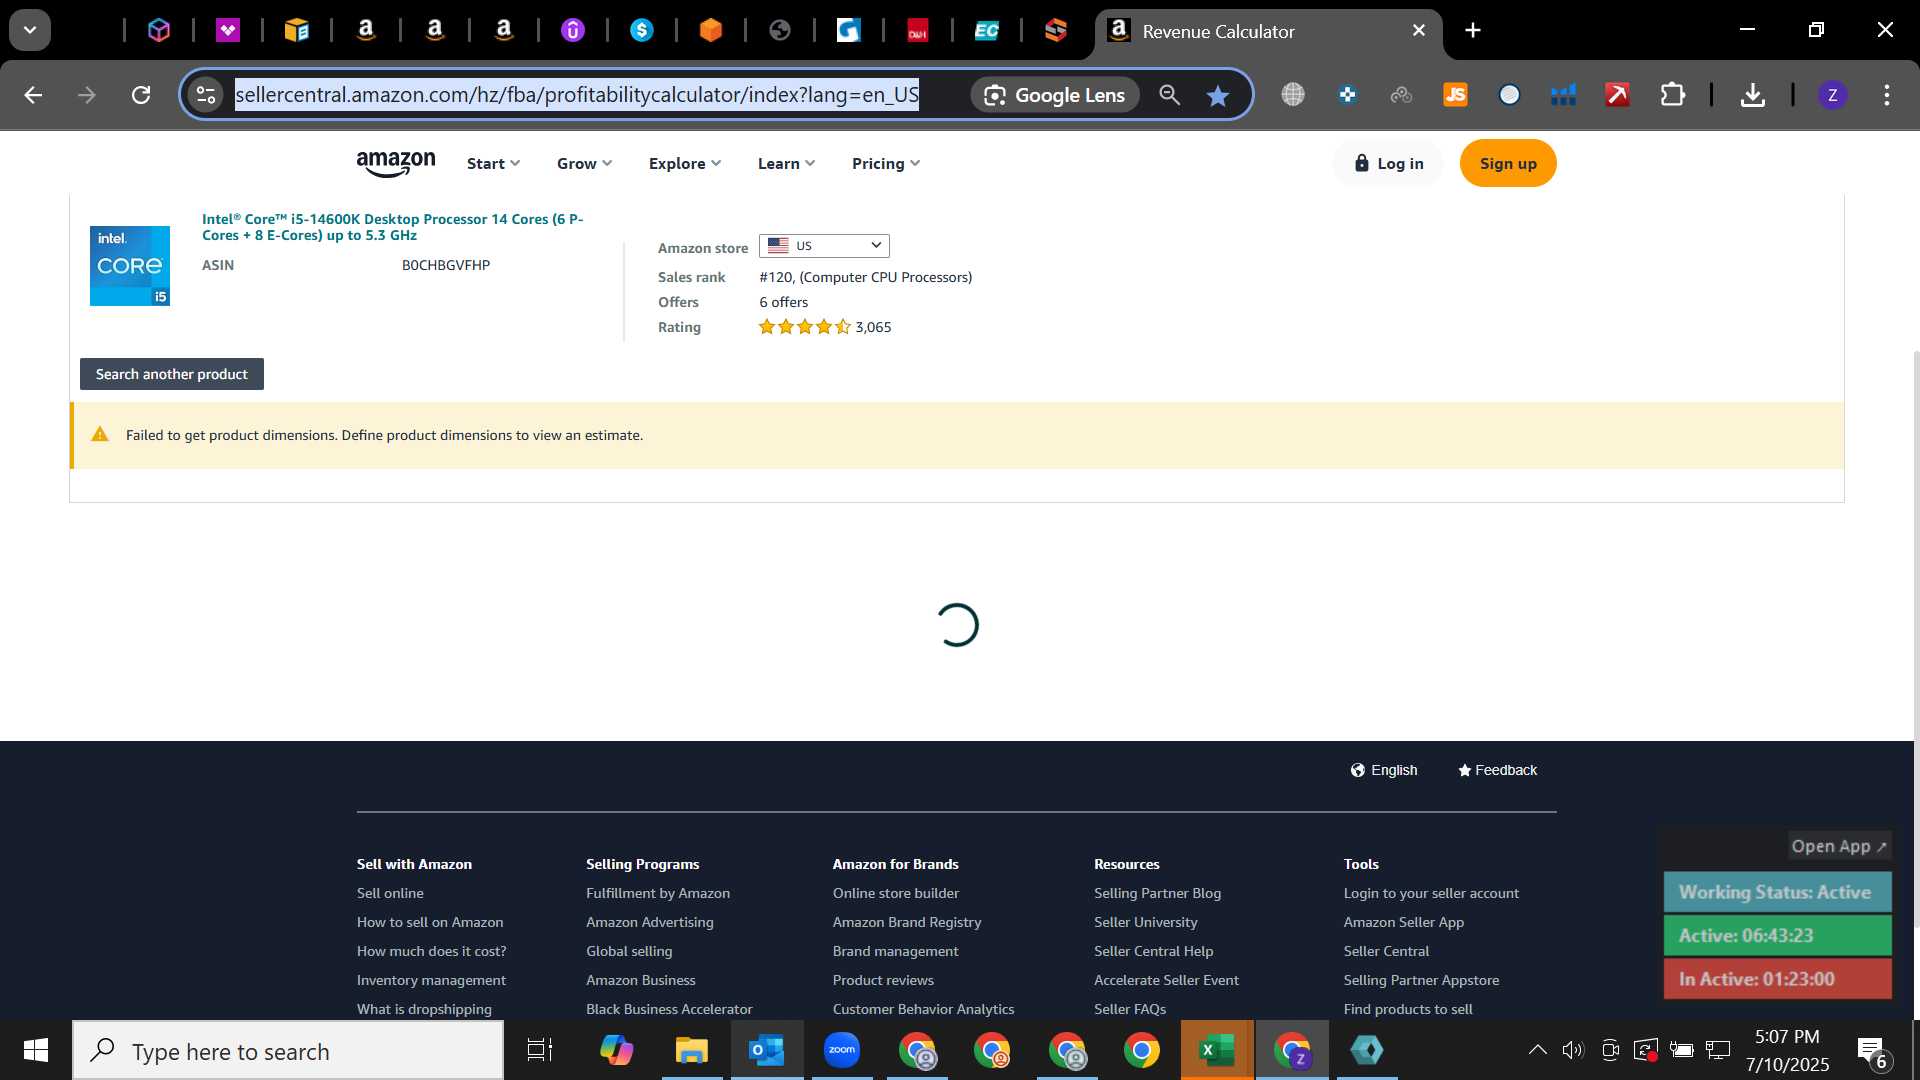Expand the Grow dropdown menu
The image size is (1920, 1080).
click(x=584, y=164)
